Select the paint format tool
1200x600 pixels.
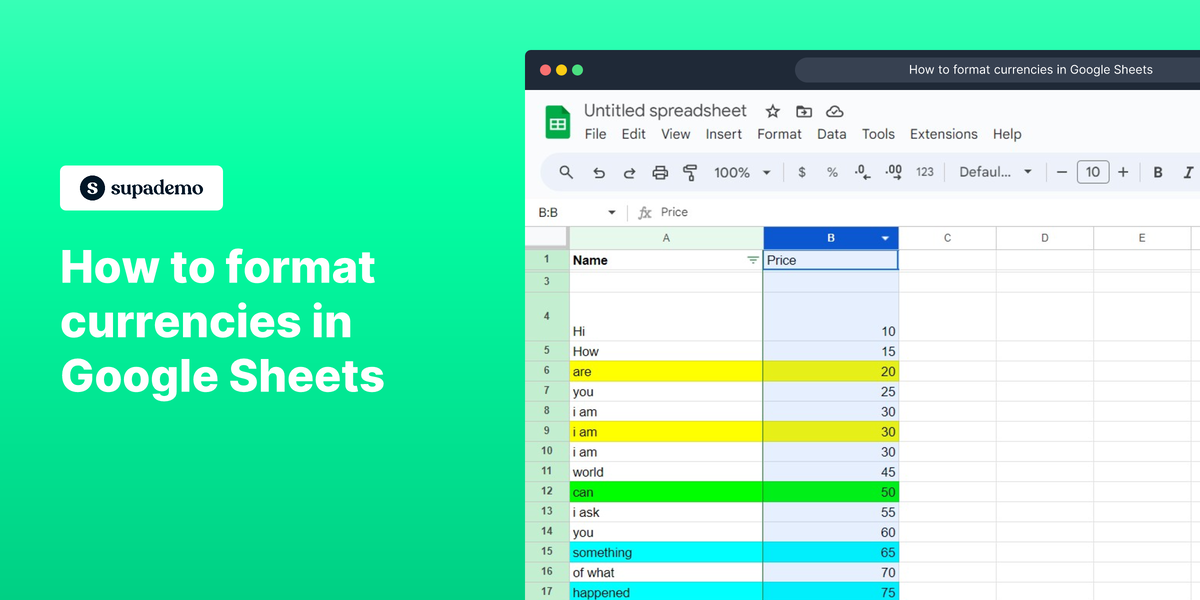pyautogui.click(x=691, y=172)
